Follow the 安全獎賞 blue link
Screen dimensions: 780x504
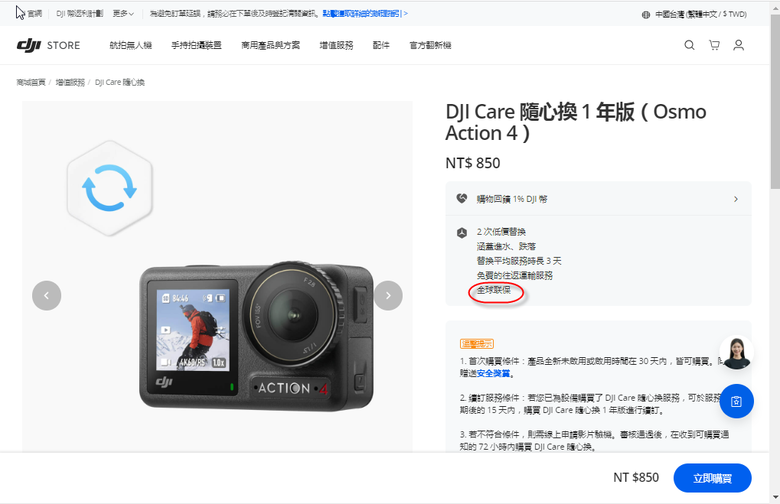[x=493, y=373]
